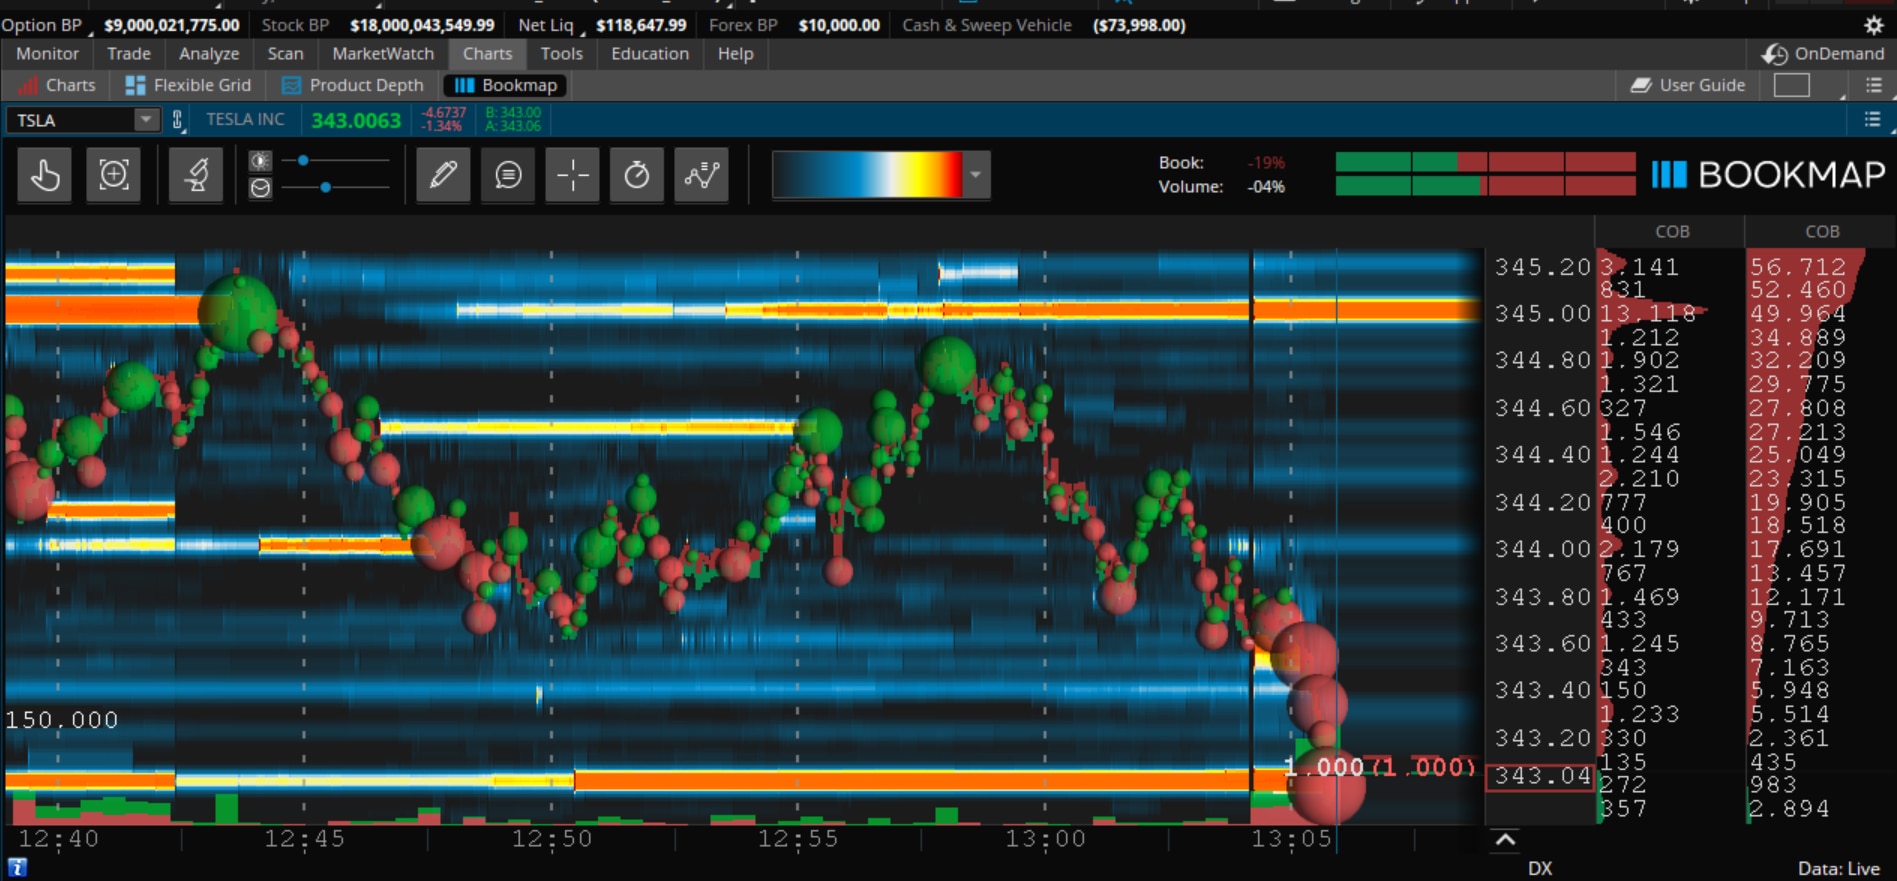1897x881 pixels.
Task: Click the 13.118 order book size
Action: 1649,314
